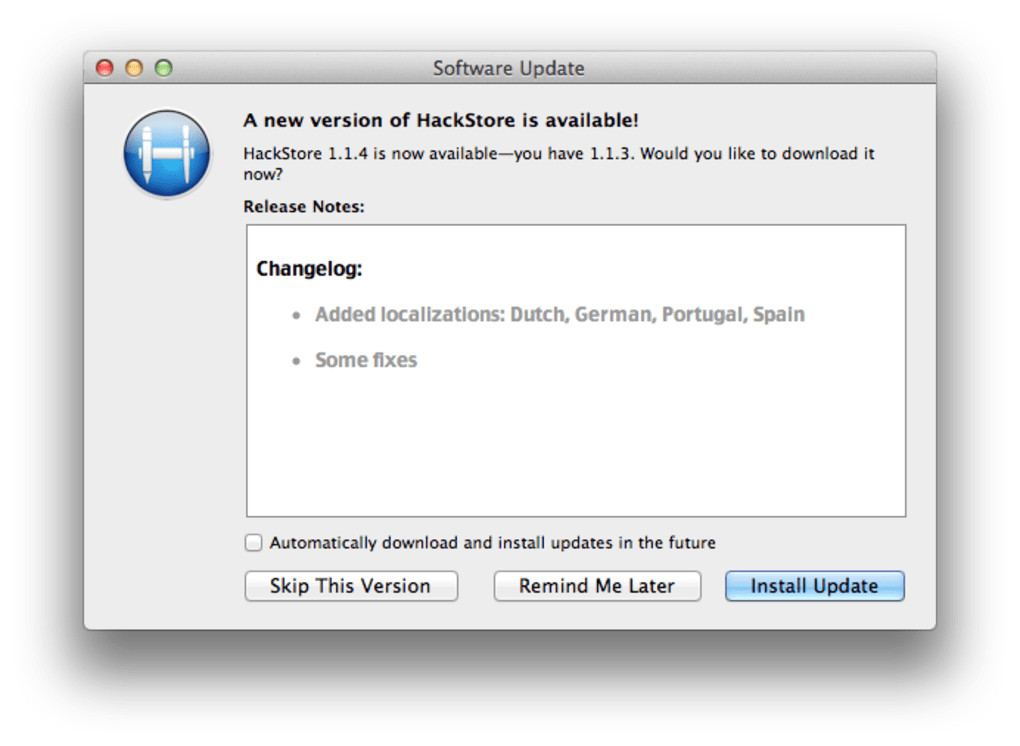Minimize the Software Update dialog

pos(134,68)
